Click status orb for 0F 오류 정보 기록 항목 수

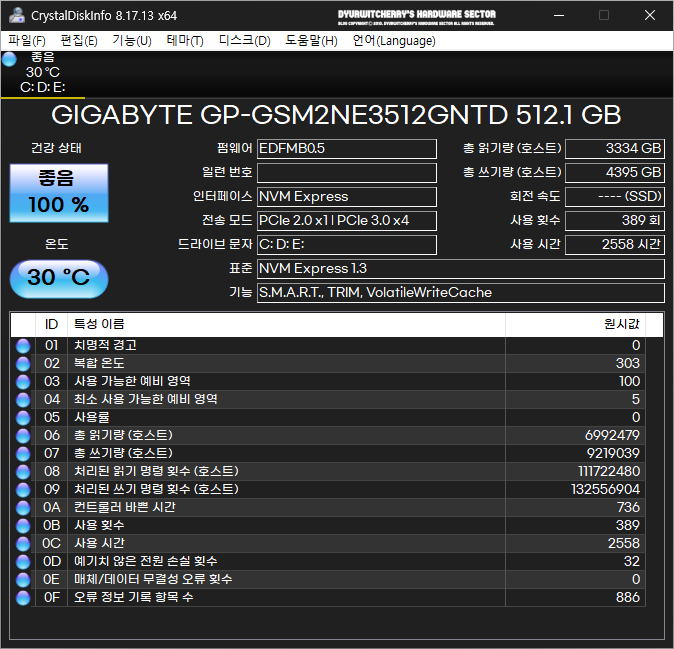pyautogui.click(x=23, y=598)
